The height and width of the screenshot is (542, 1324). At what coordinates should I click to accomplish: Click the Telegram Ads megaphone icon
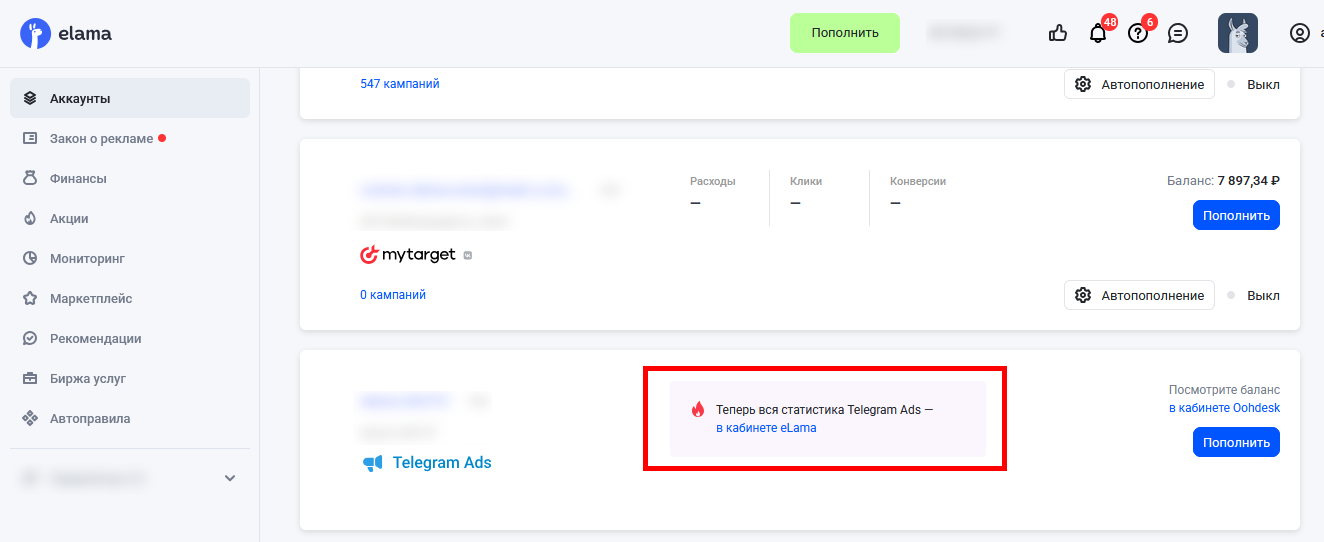pos(373,463)
